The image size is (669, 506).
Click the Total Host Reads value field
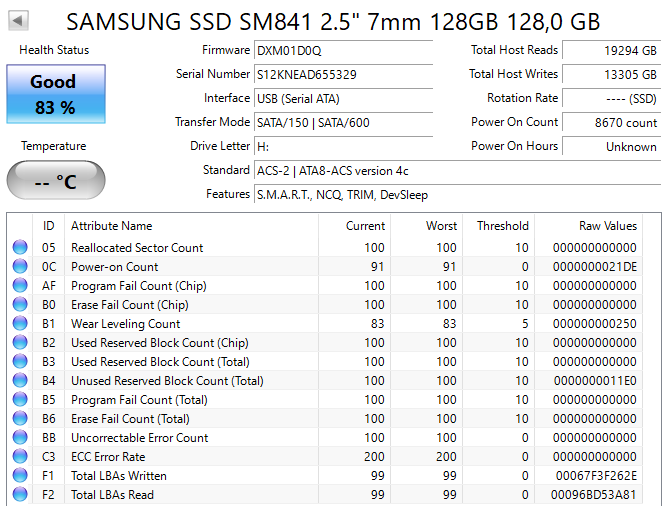click(x=610, y=50)
